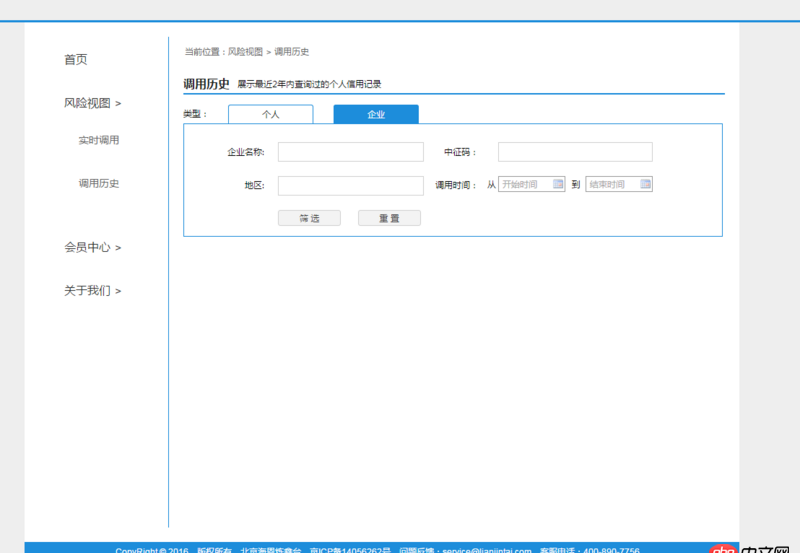800x553 pixels.
Task: Open the start time calendar icon
Action: pos(558,184)
